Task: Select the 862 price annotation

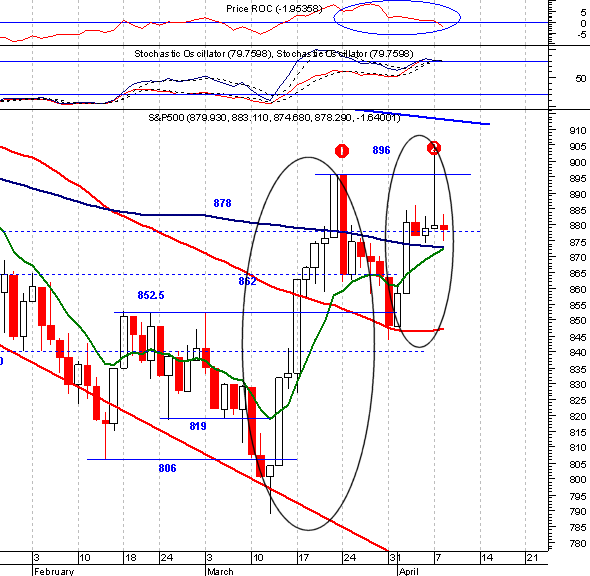Action: [247, 281]
